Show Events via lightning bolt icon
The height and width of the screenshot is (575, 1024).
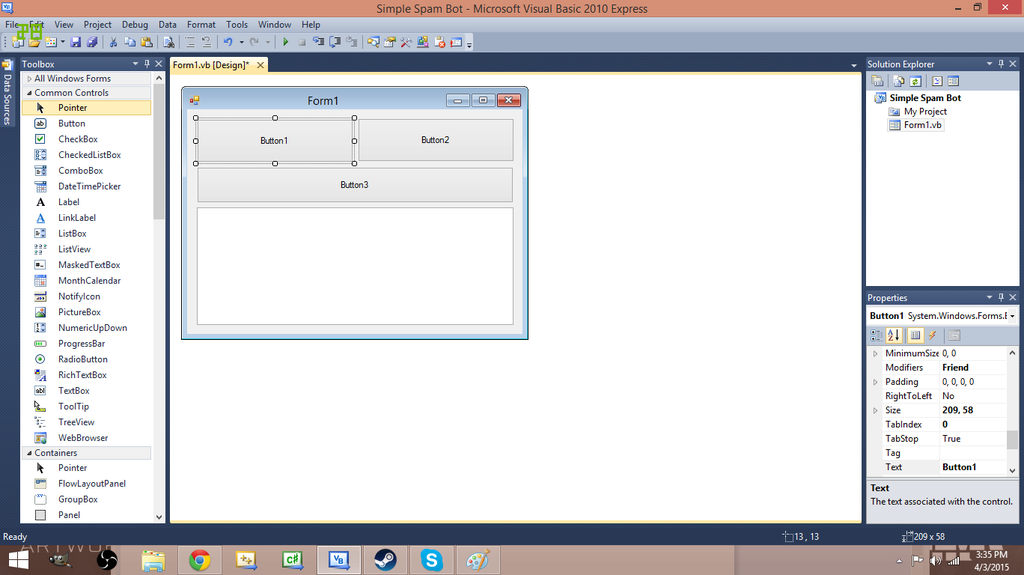pyautogui.click(x=933, y=335)
